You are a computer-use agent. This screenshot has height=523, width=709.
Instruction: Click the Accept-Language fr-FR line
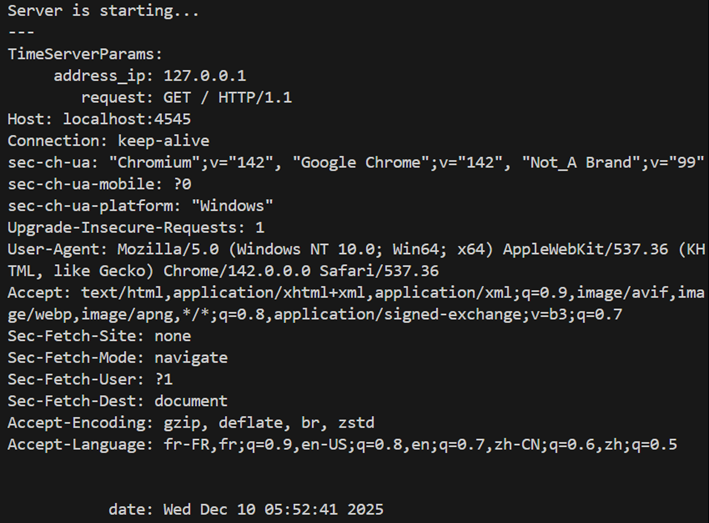(x=342, y=444)
